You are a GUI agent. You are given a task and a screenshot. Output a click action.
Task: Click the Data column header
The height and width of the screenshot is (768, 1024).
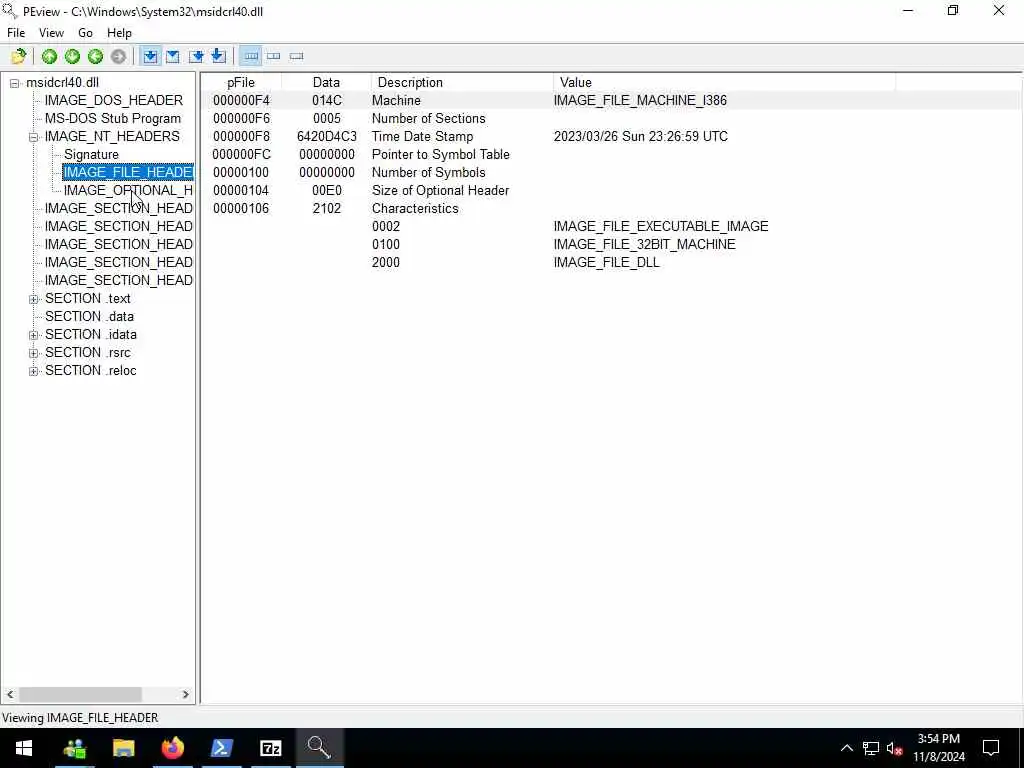coord(326,82)
